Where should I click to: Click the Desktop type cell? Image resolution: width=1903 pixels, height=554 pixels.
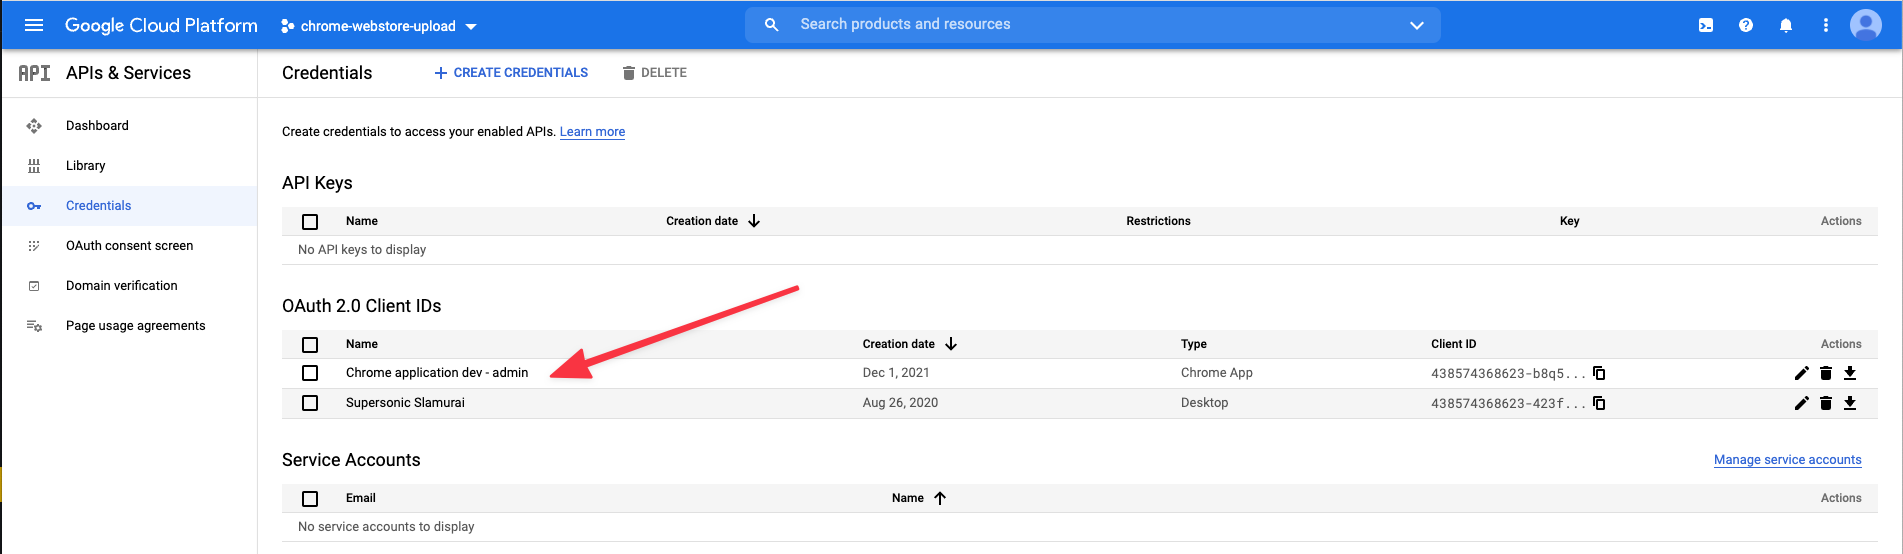tap(1204, 403)
